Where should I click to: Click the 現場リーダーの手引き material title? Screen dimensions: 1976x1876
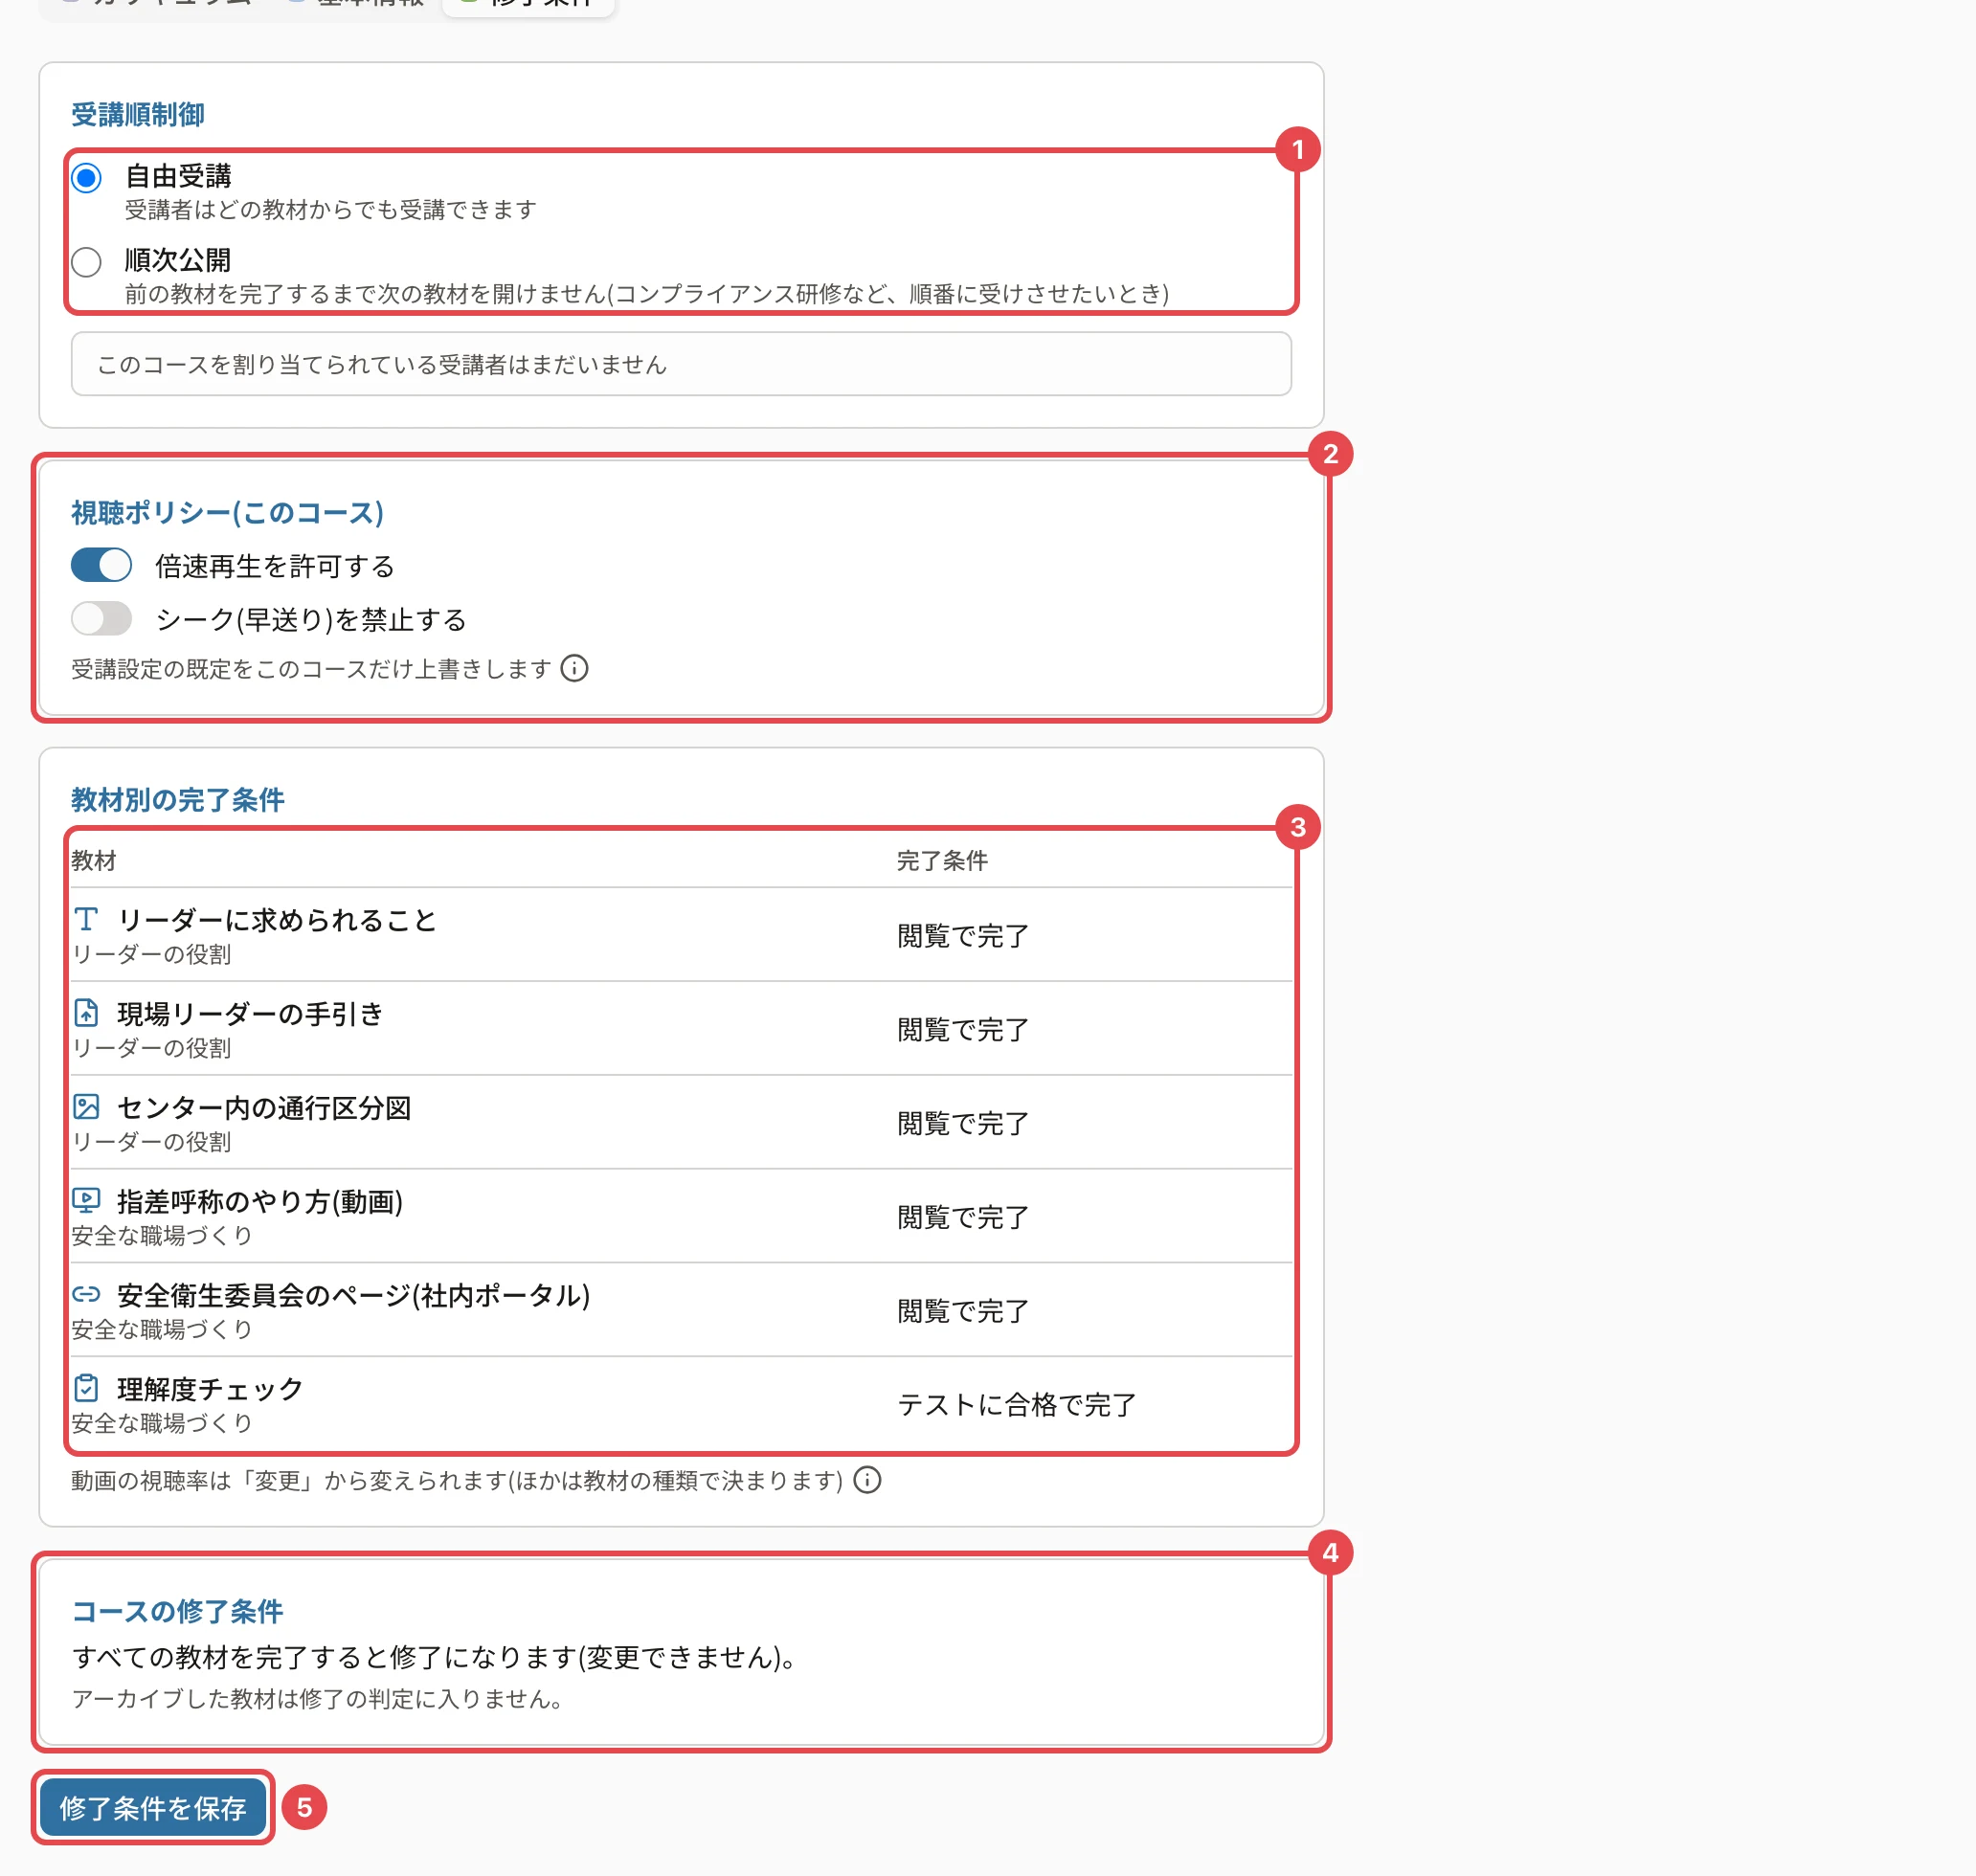(x=251, y=1014)
